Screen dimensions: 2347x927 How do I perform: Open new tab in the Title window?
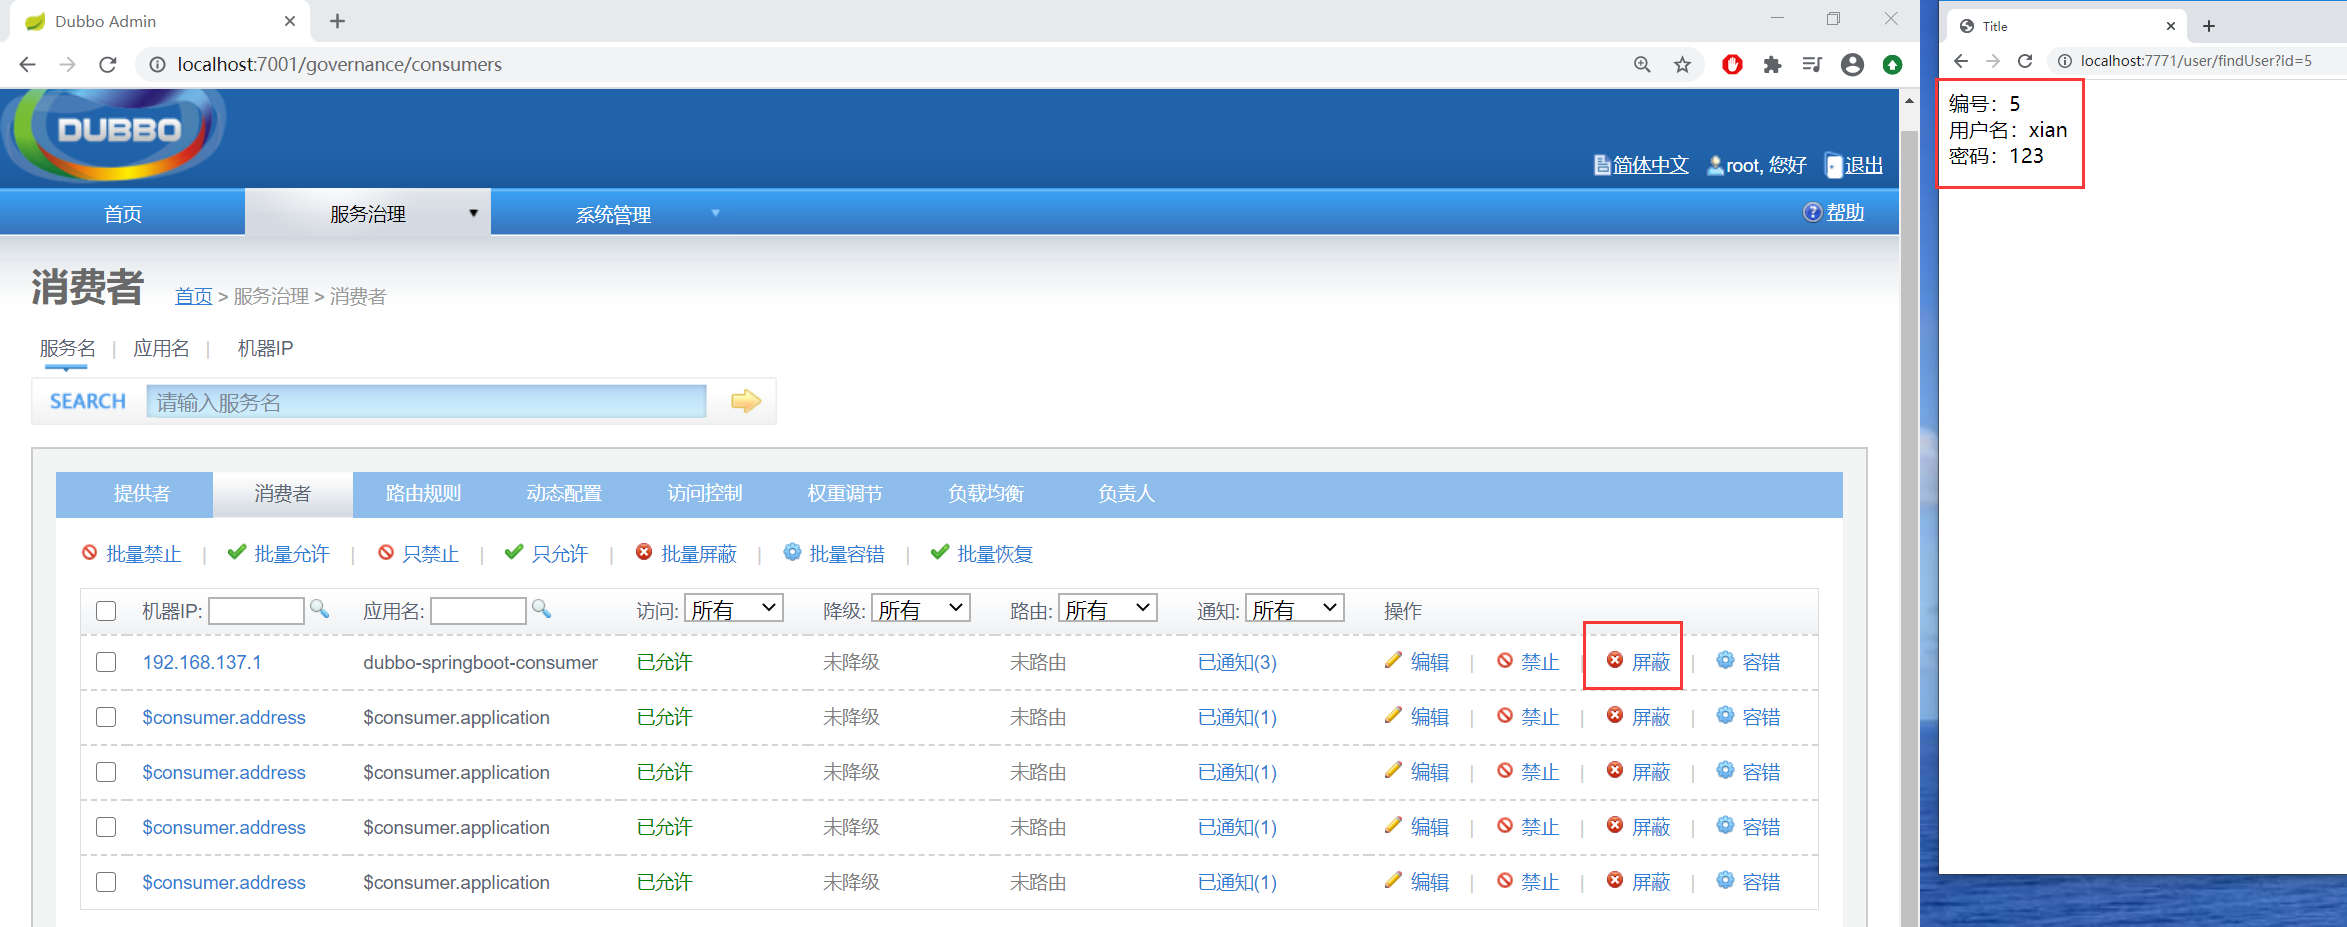click(x=2209, y=26)
